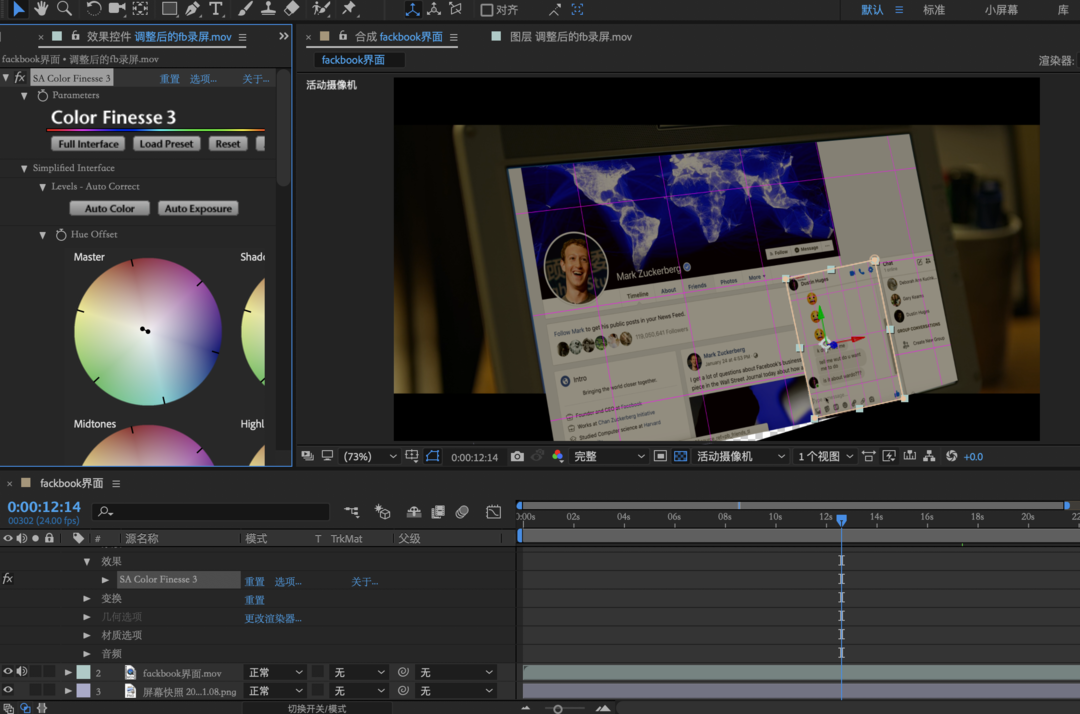Select the Pen tool

click(x=192, y=9)
